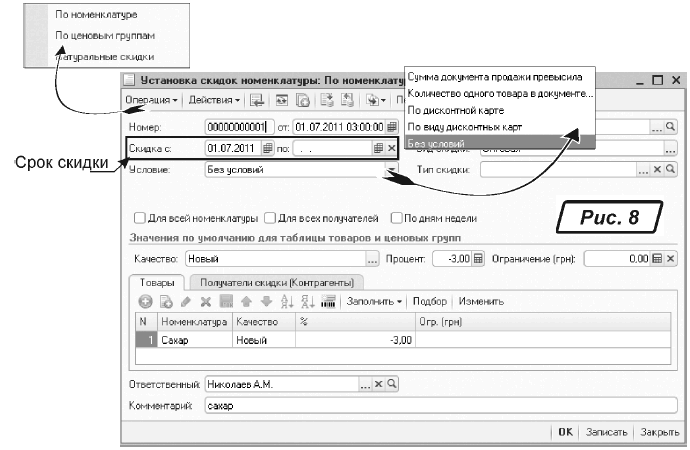Sort ascending in the goods table toolbar
The image size is (690, 450).
[x=286, y=301]
